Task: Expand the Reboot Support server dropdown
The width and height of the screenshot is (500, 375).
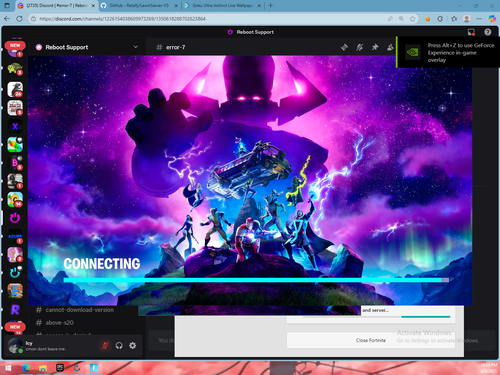Action: coord(136,47)
